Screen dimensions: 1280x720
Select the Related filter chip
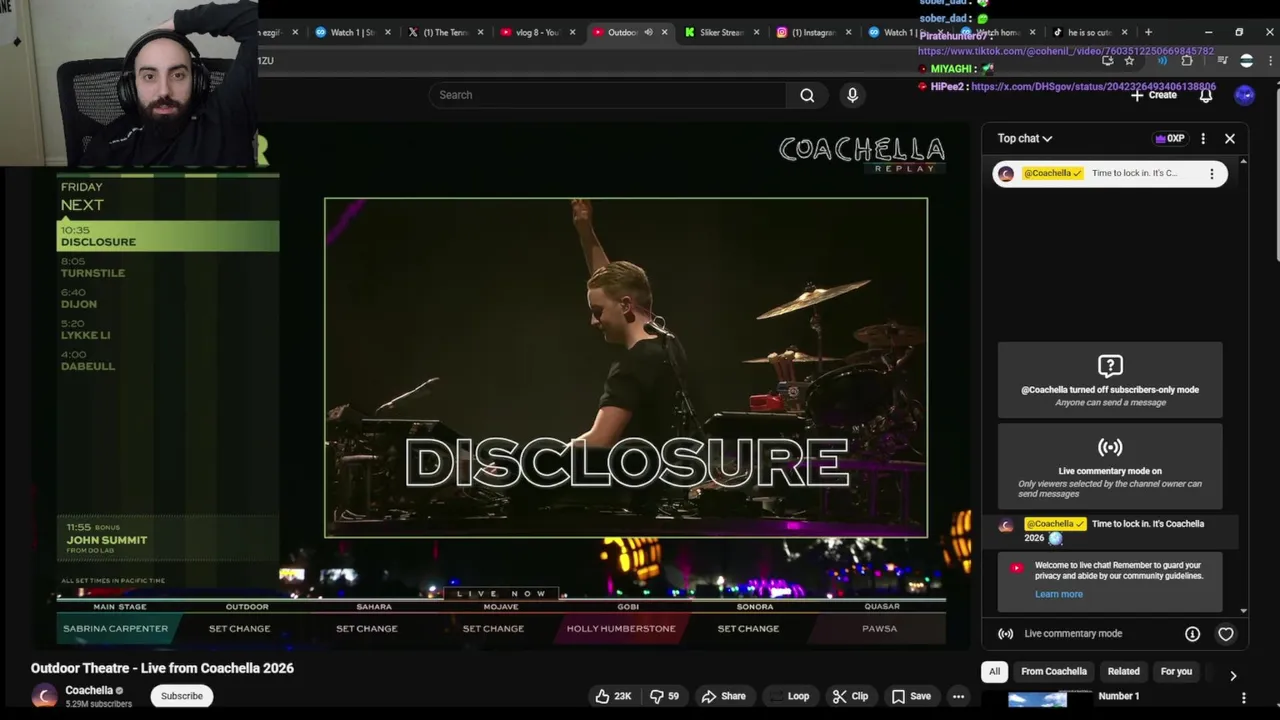pyautogui.click(x=1123, y=672)
